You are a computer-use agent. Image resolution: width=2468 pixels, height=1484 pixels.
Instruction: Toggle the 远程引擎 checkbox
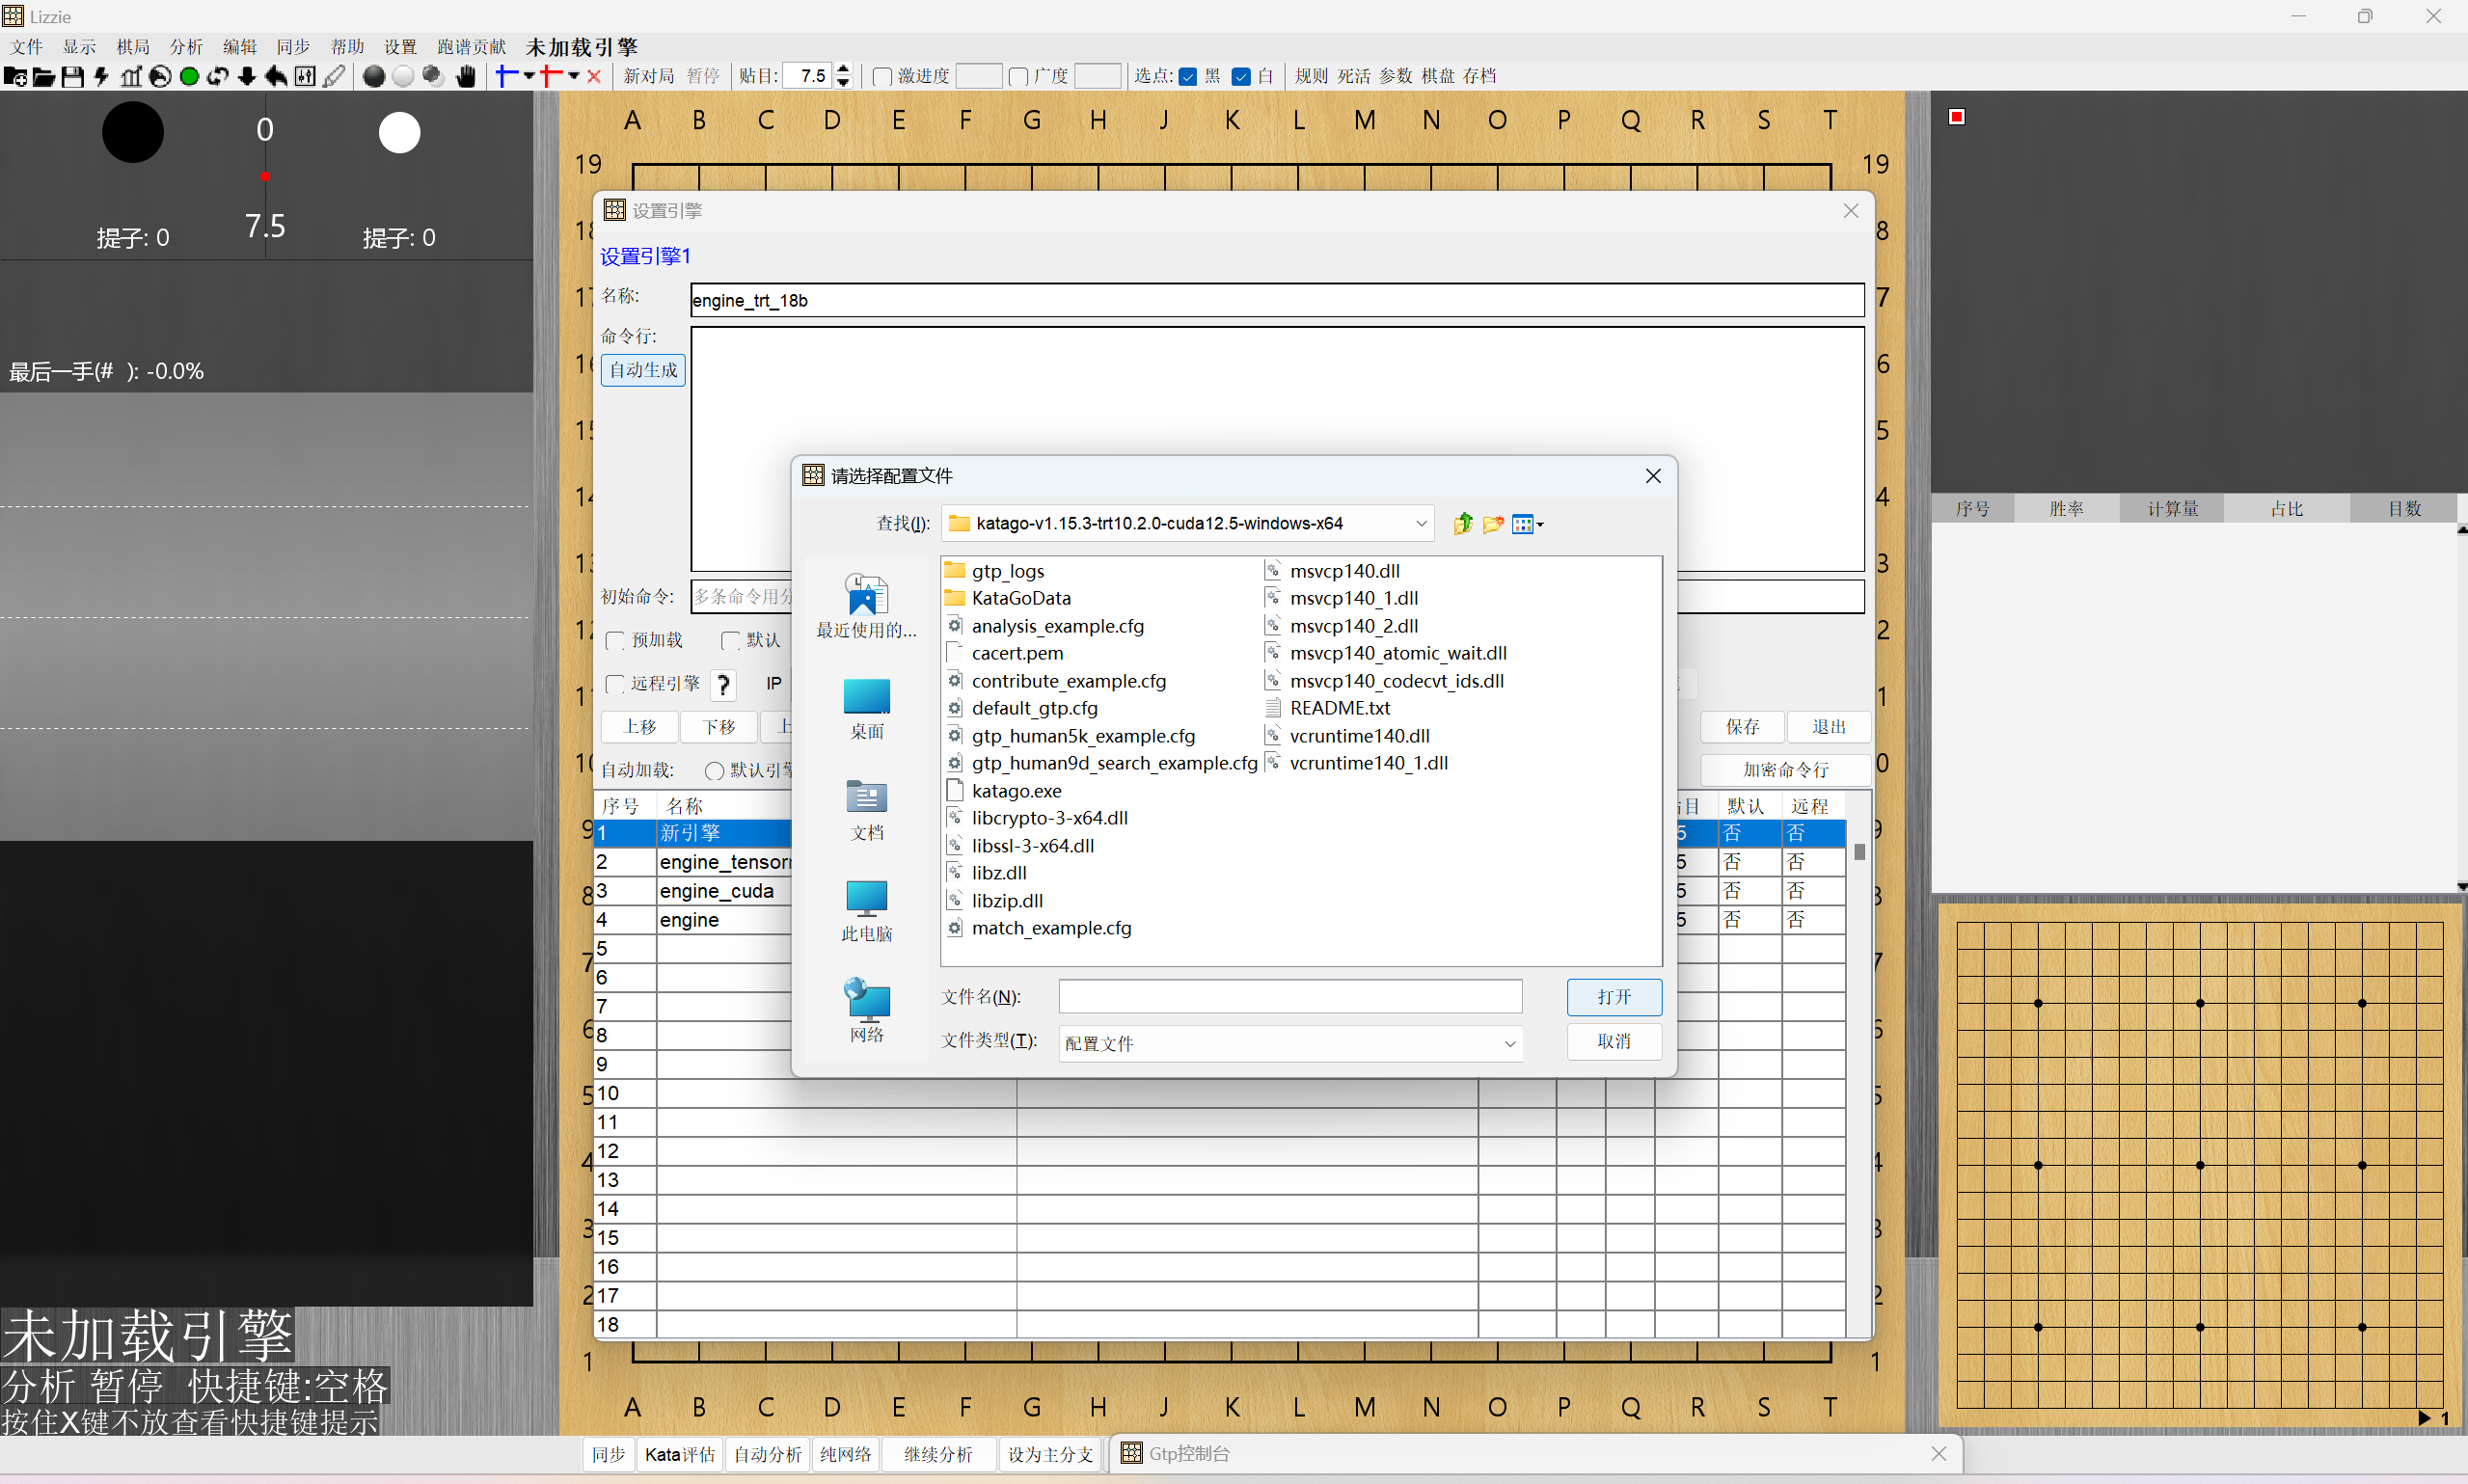point(616,684)
